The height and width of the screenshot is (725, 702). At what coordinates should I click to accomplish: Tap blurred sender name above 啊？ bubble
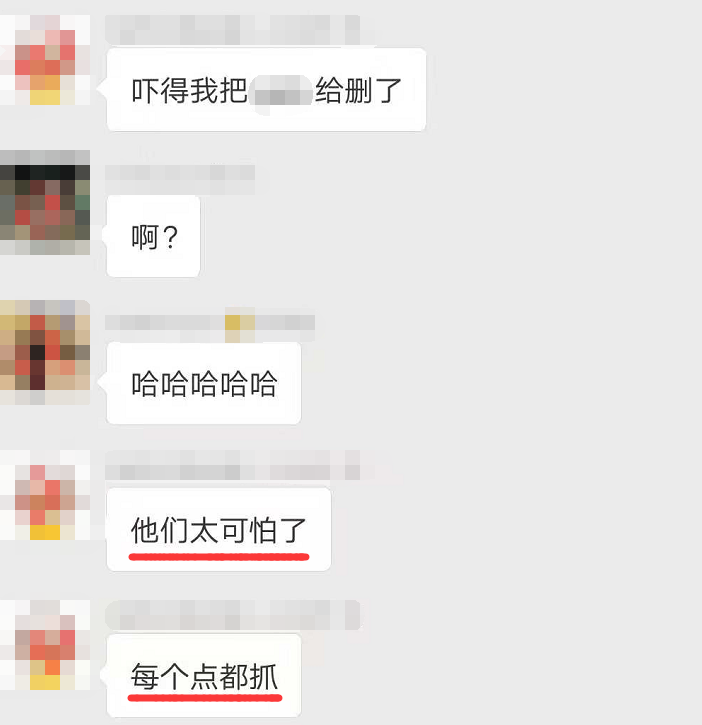180,179
